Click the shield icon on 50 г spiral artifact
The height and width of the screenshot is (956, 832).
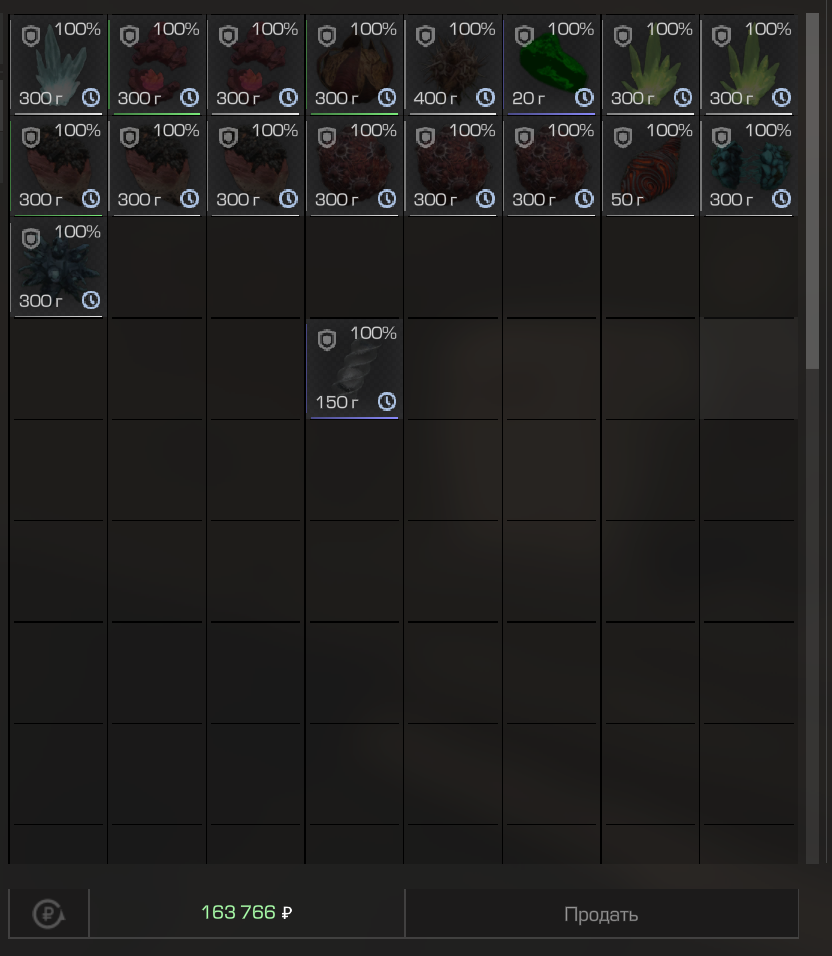[622, 137]
